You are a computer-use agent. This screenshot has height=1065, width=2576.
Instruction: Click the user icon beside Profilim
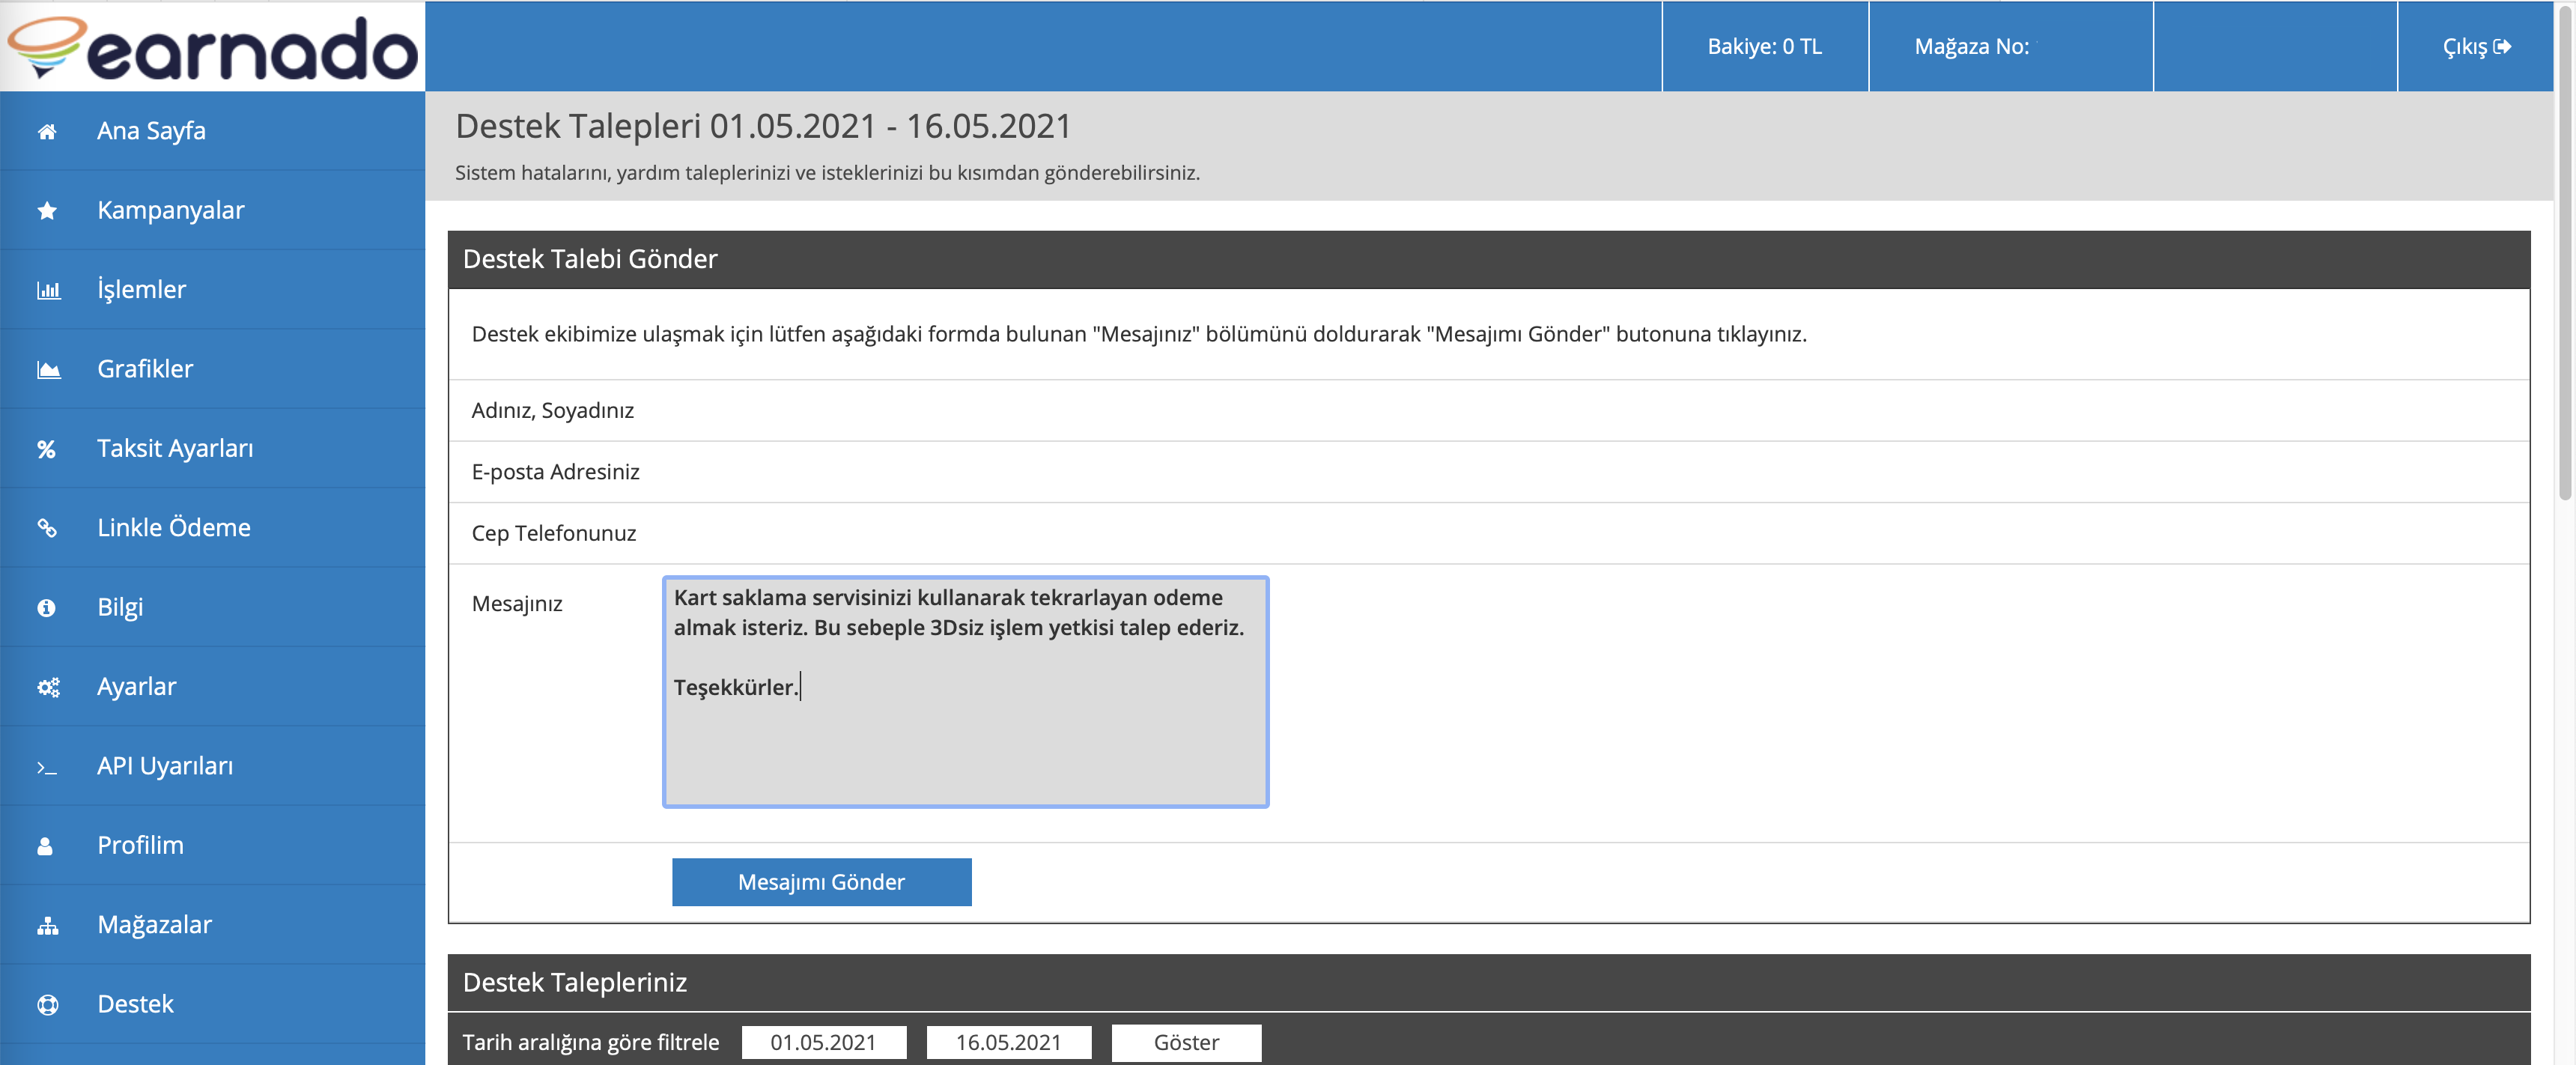tap(45, 846)
